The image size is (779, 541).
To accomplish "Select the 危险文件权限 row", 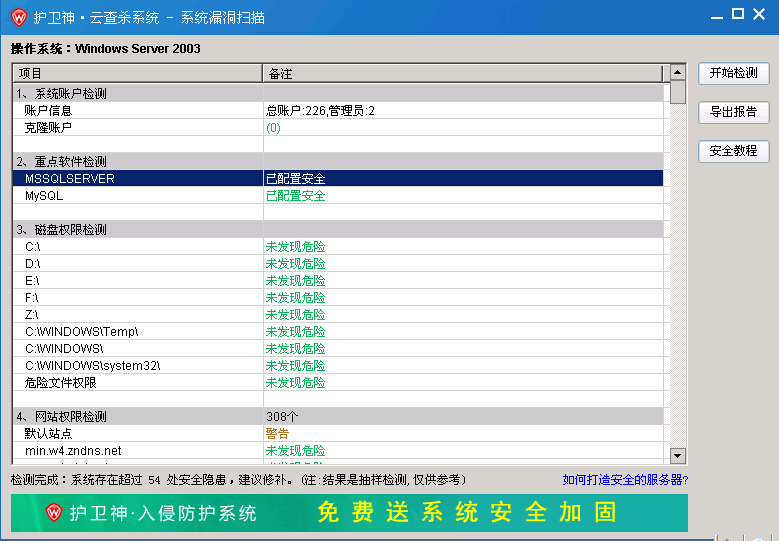I will [x=338, y=383].
